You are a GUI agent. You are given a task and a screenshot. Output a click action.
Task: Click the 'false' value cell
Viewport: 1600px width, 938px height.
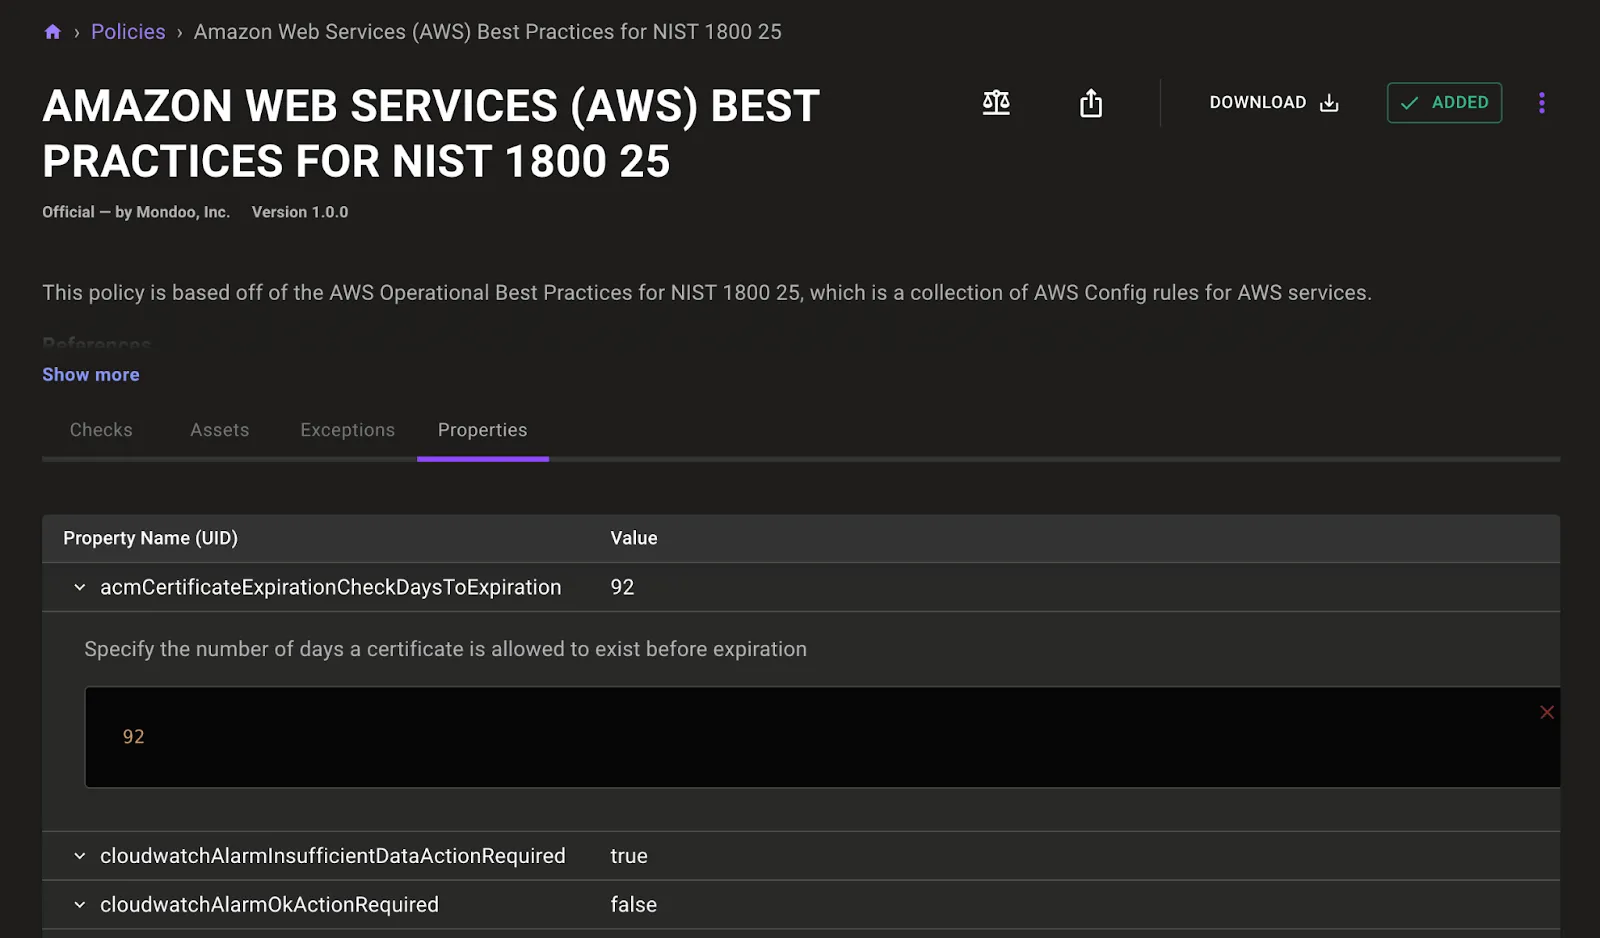click(634, 905)
